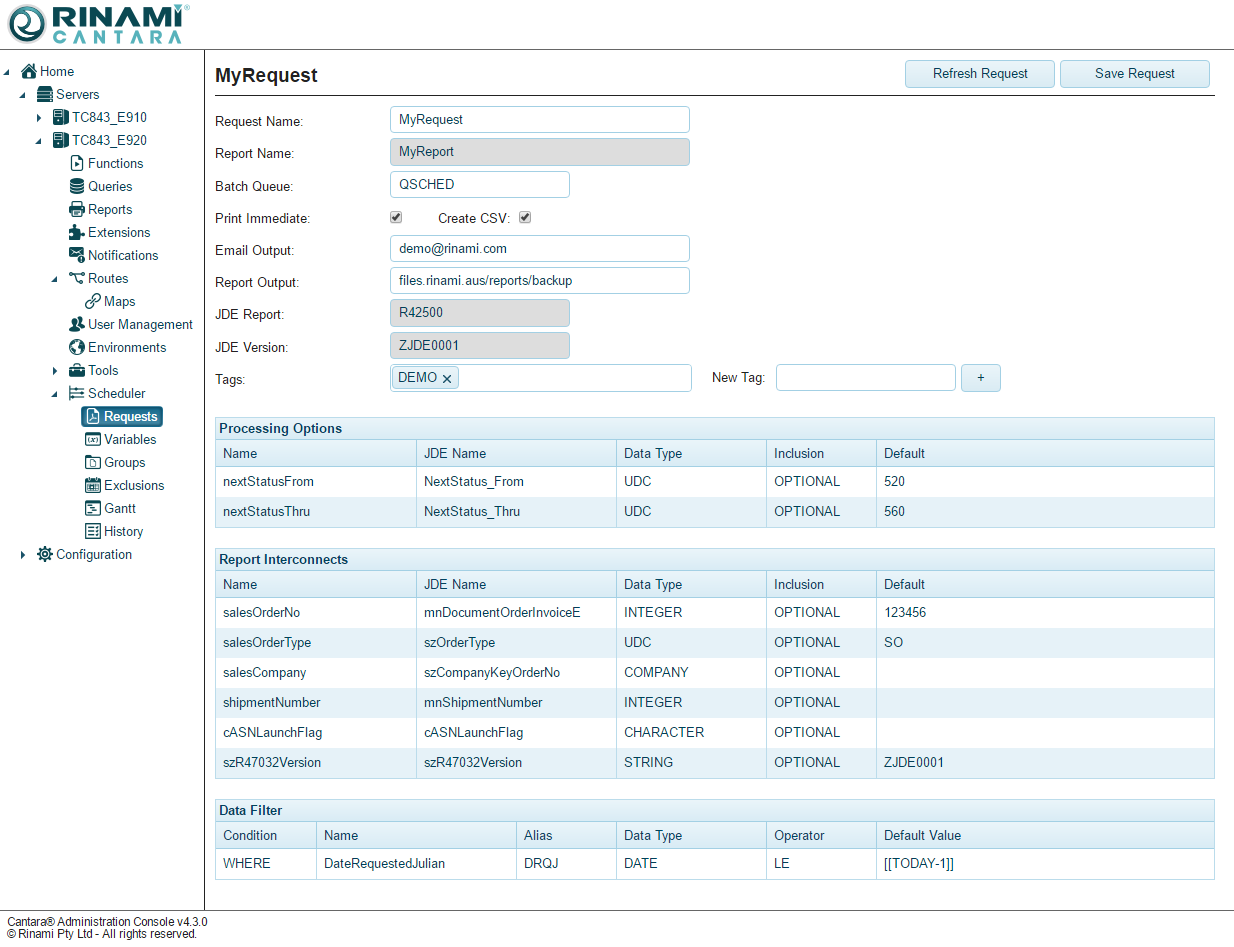Click the Exclusions calendar icon

point(93,485)
